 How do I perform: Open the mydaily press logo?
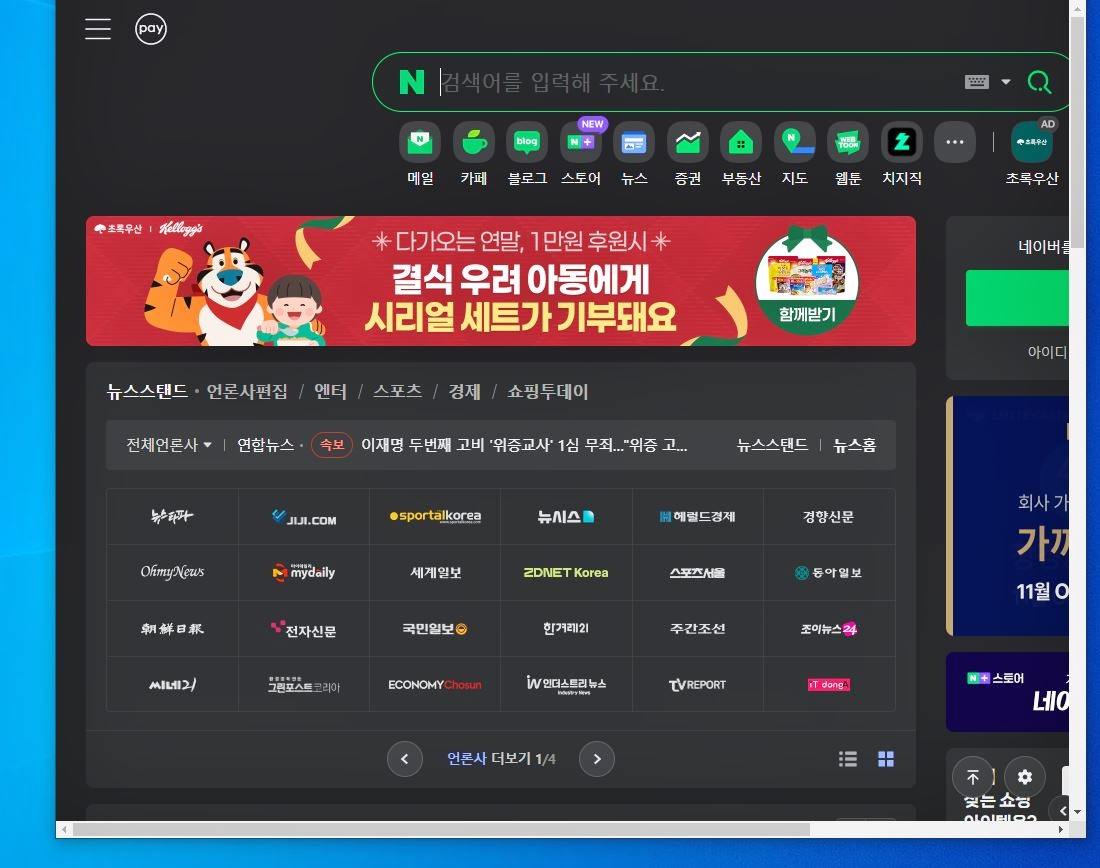pyautogui.click(x=304, y=573)
